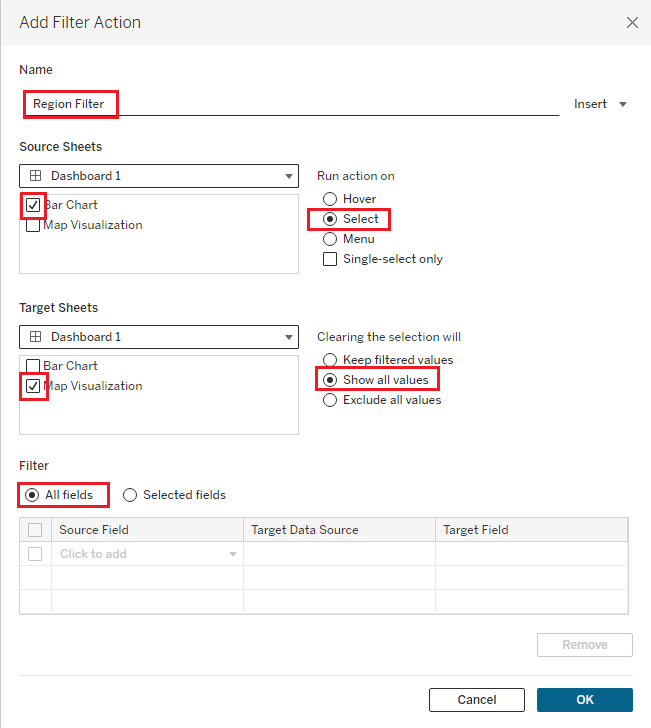Check Bar Chart in Target Sheets
651x728 pixels.
[34, 366]
